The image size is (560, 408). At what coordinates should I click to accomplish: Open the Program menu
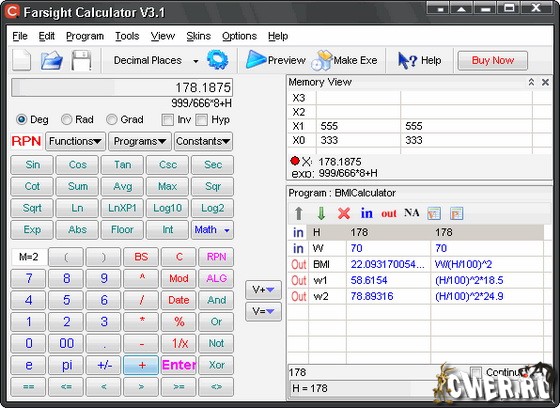(x=85, y=36)
